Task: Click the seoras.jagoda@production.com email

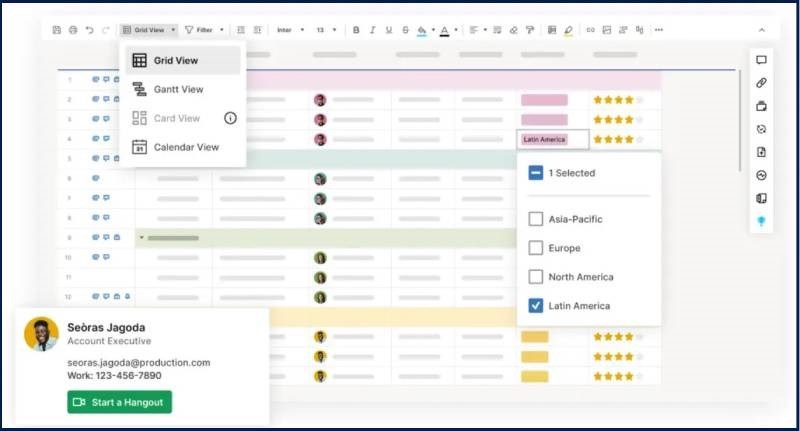Action: [139, 363]
